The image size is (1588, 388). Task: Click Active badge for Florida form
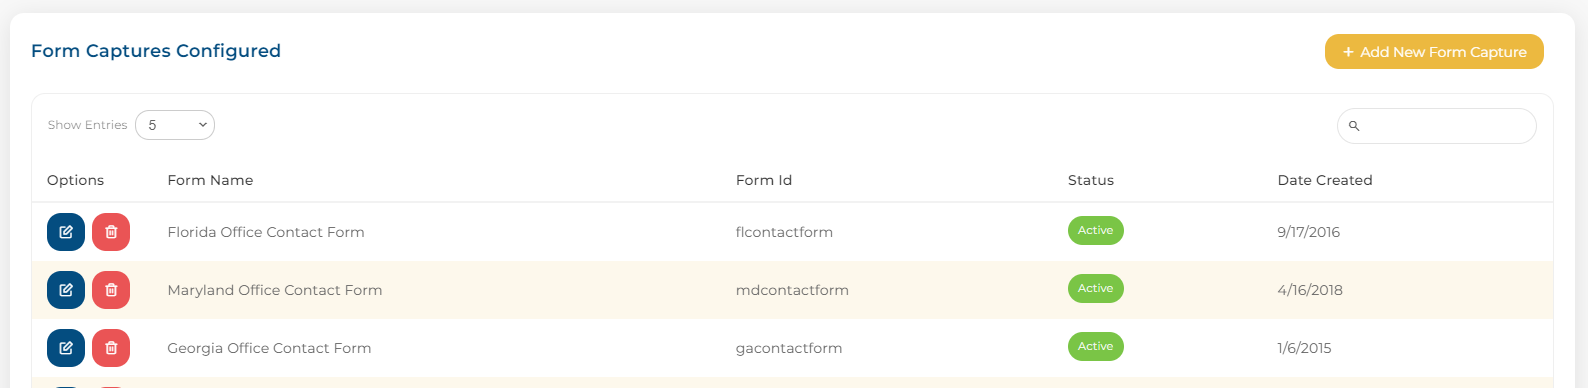(x=1096, y=230)
